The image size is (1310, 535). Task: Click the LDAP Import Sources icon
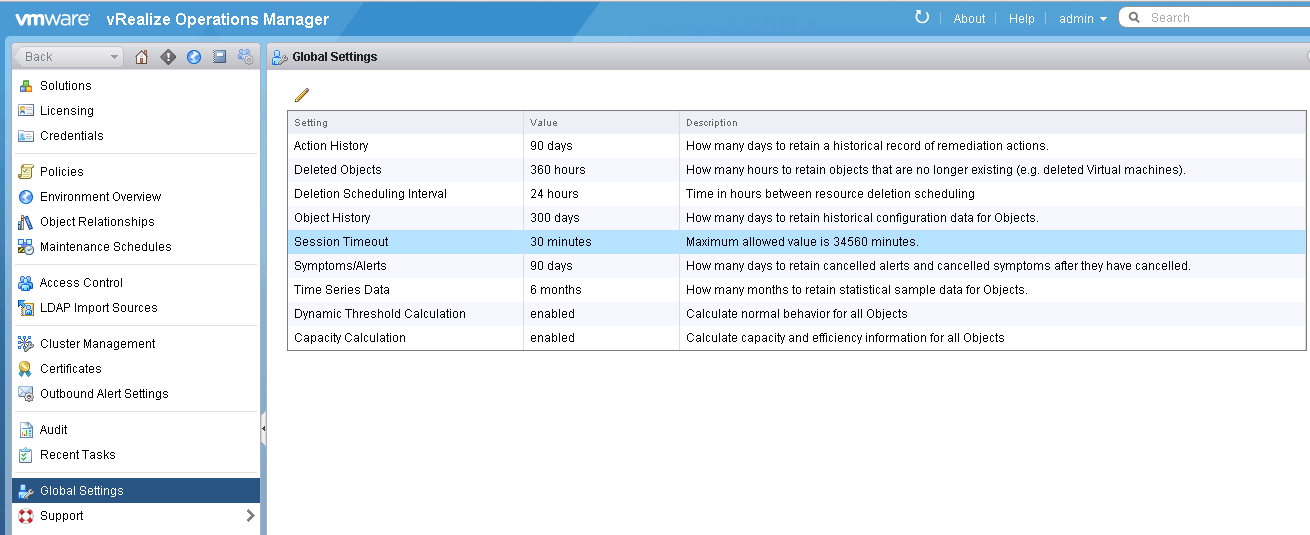click(26, 308)
